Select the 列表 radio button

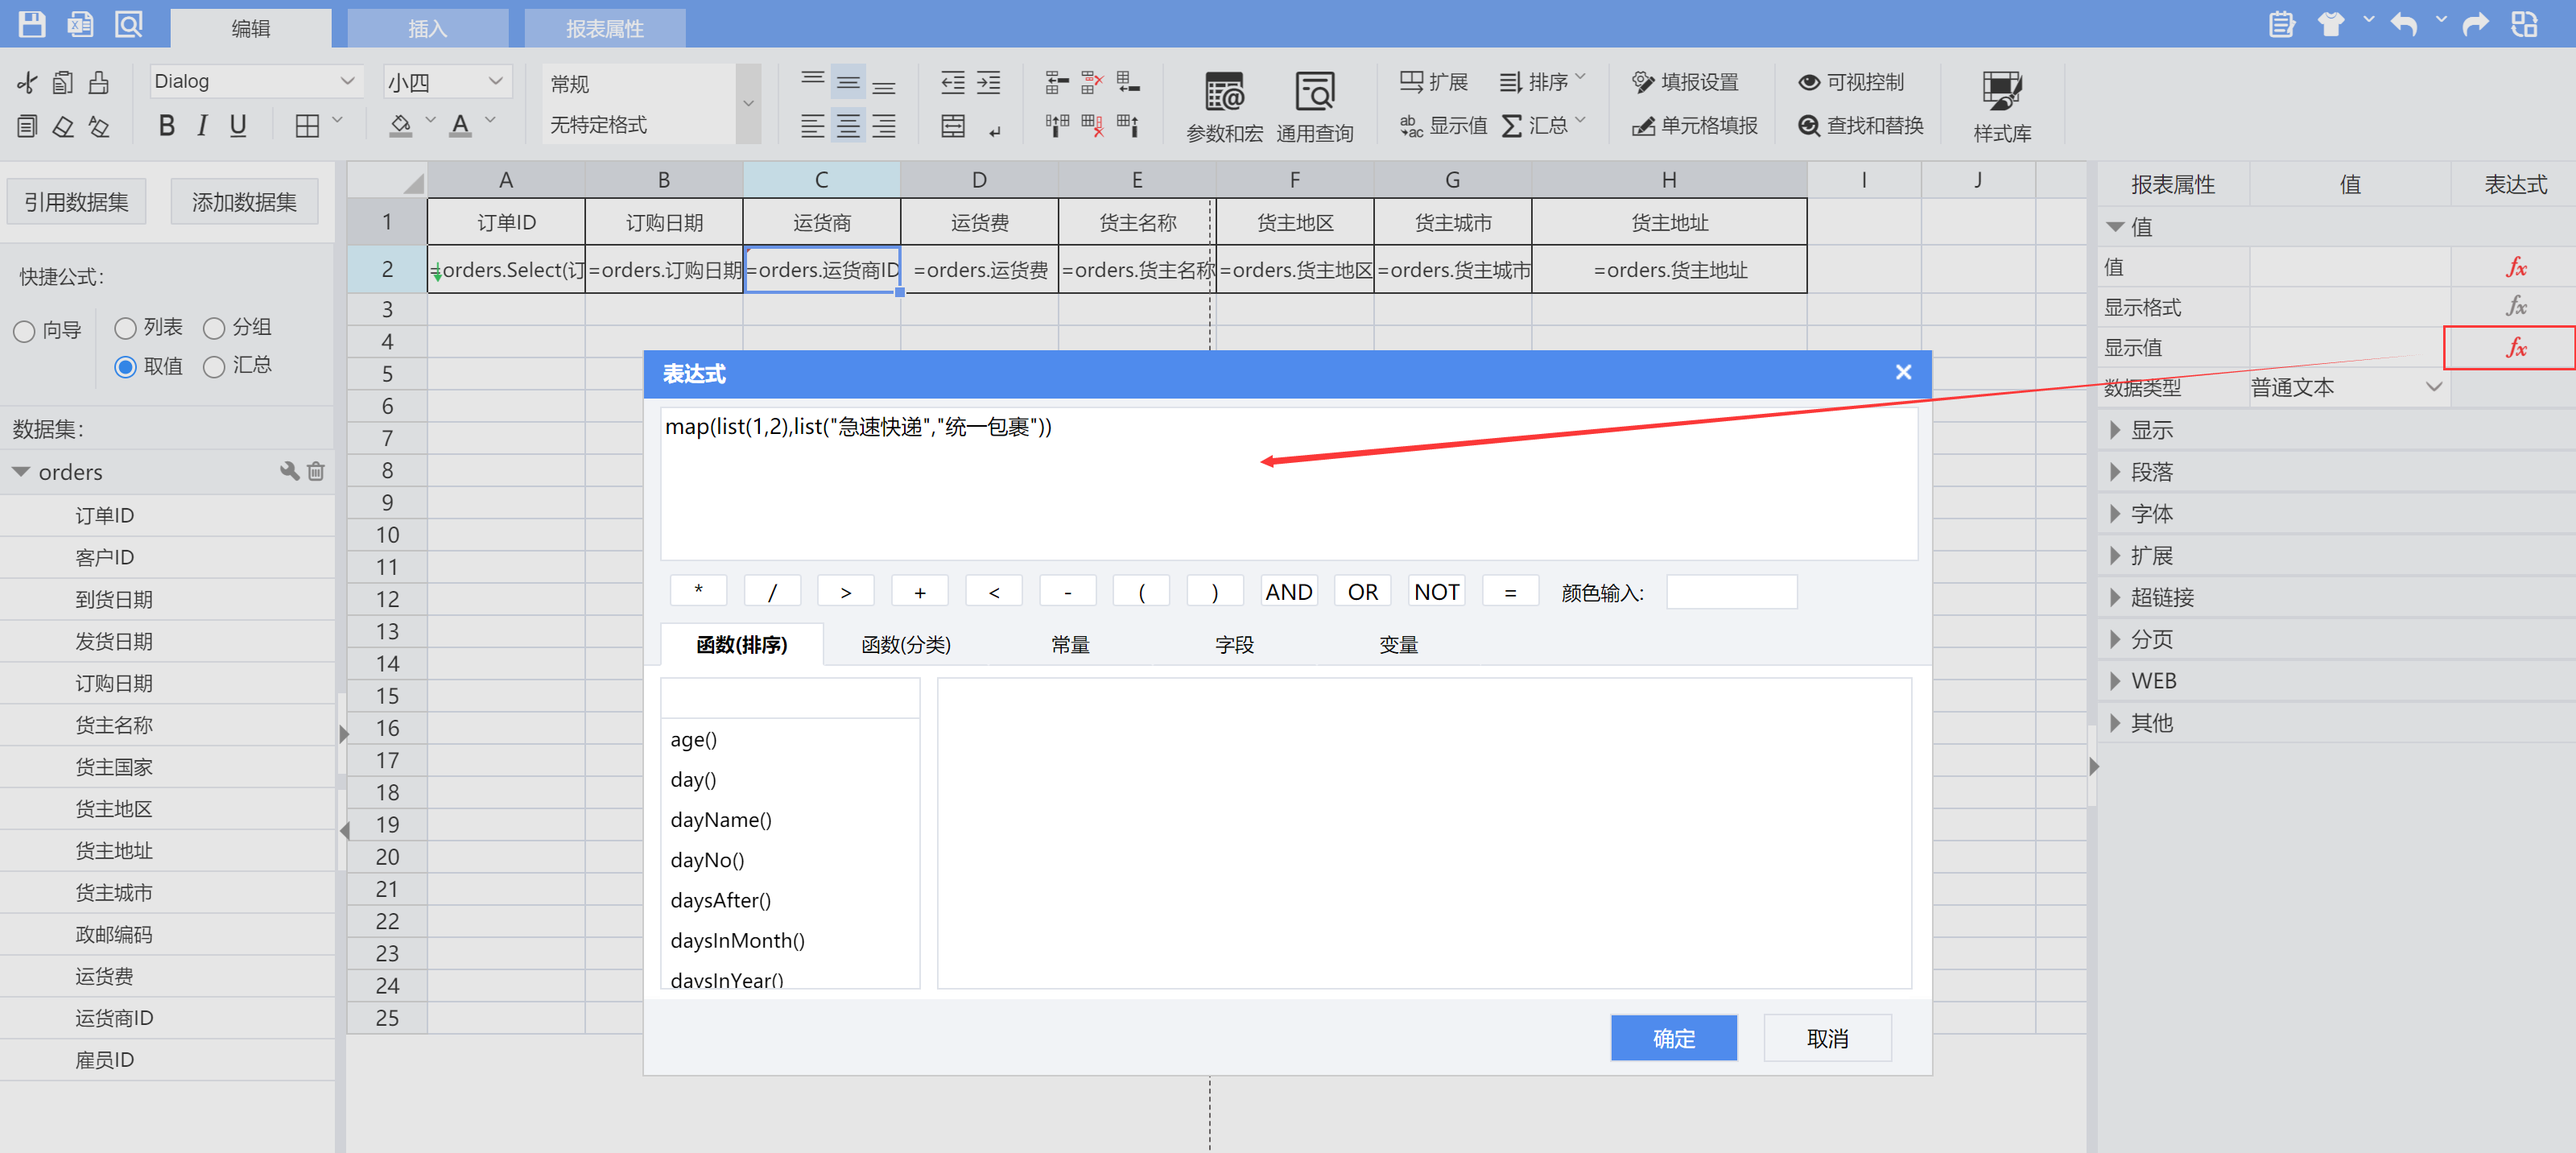pyautogui.click(x=126, y=328)
